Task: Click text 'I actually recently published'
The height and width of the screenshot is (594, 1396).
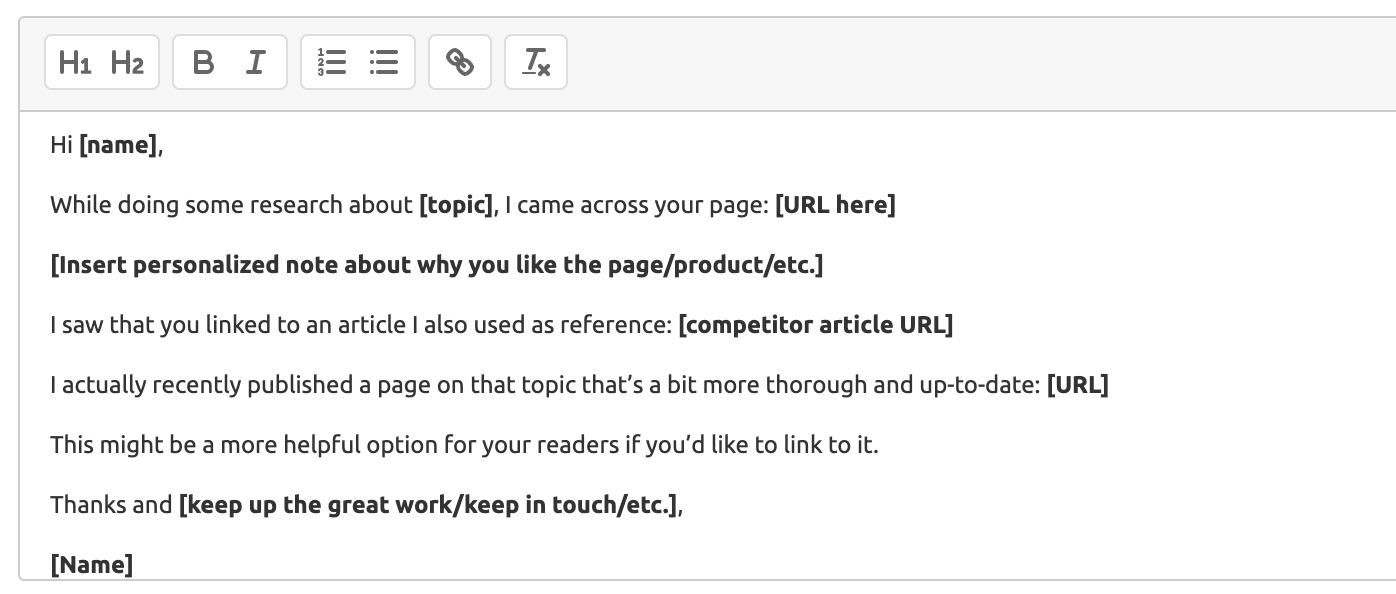Action: pos(190,385)
